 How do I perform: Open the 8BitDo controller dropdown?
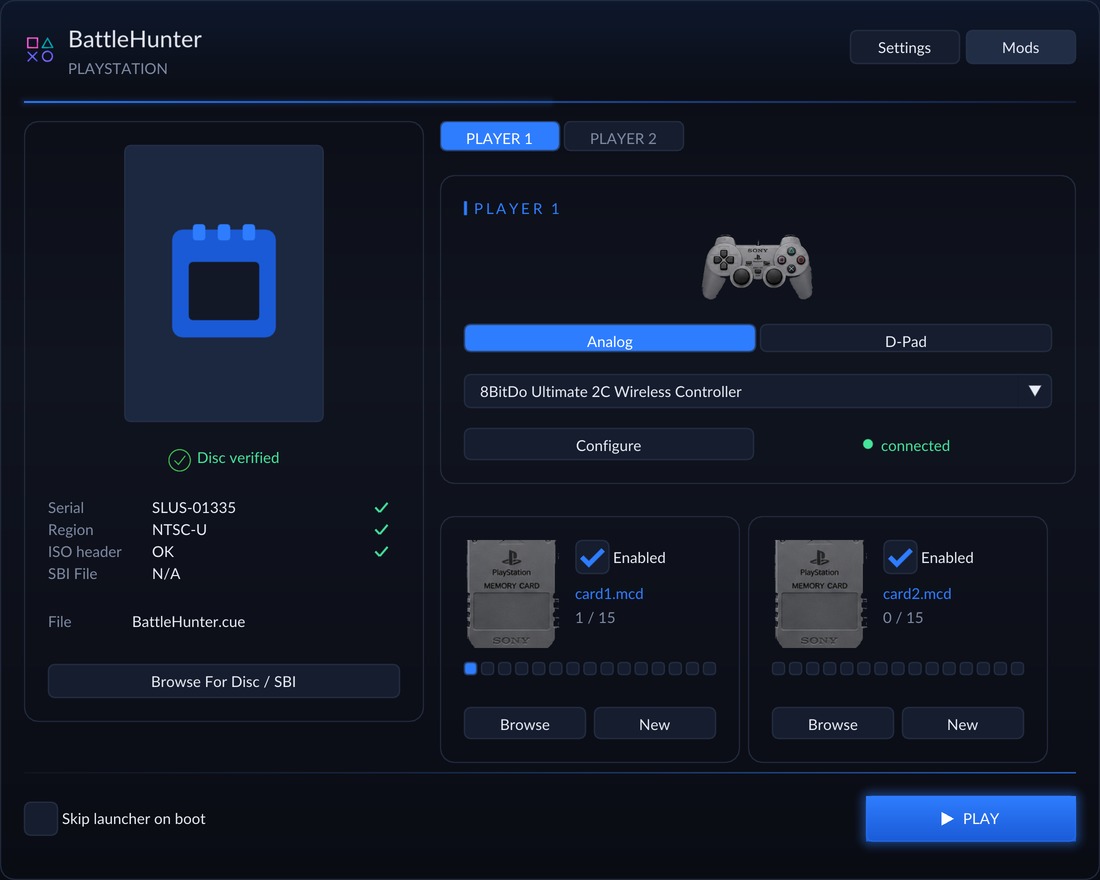coord(758,391)
